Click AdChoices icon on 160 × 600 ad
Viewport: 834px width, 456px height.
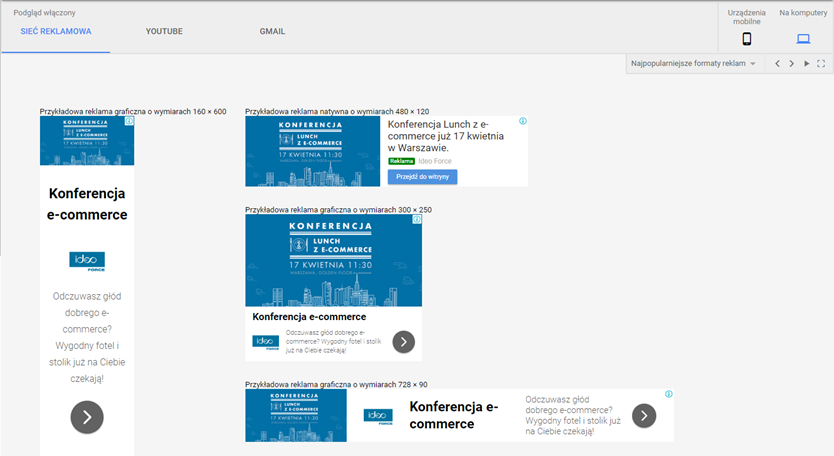coord(129,121)
